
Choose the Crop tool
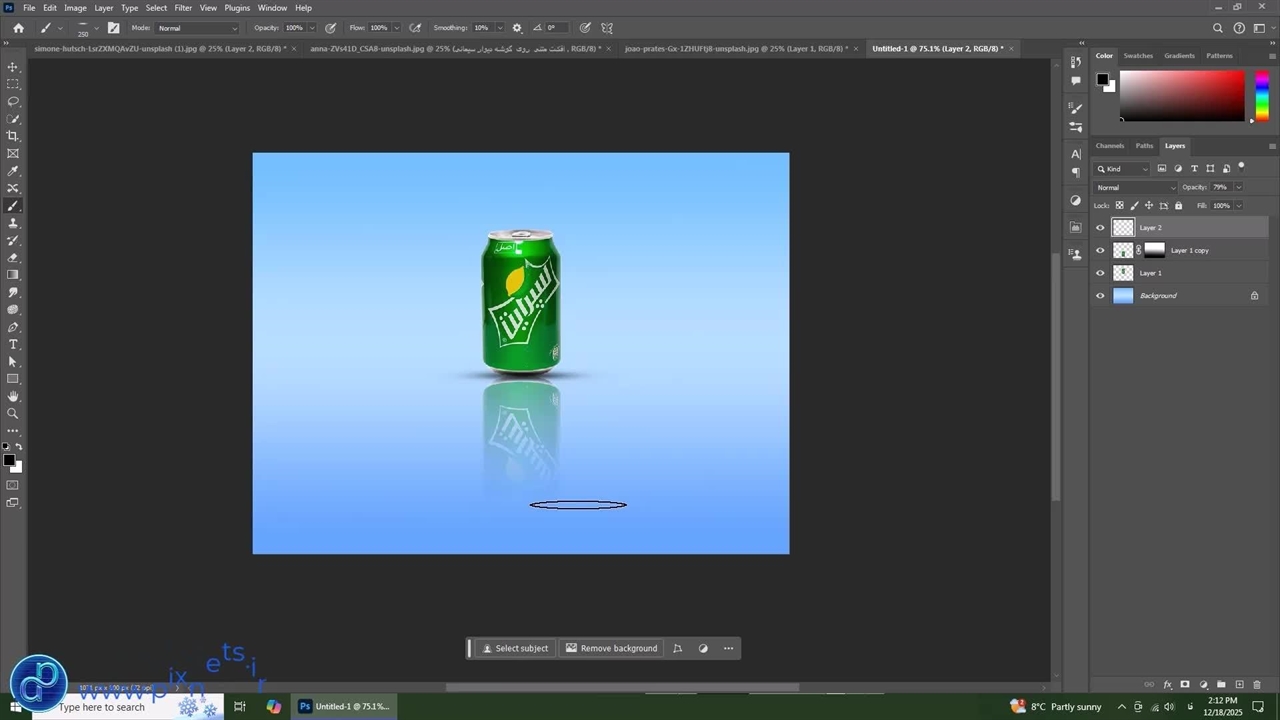13,136
